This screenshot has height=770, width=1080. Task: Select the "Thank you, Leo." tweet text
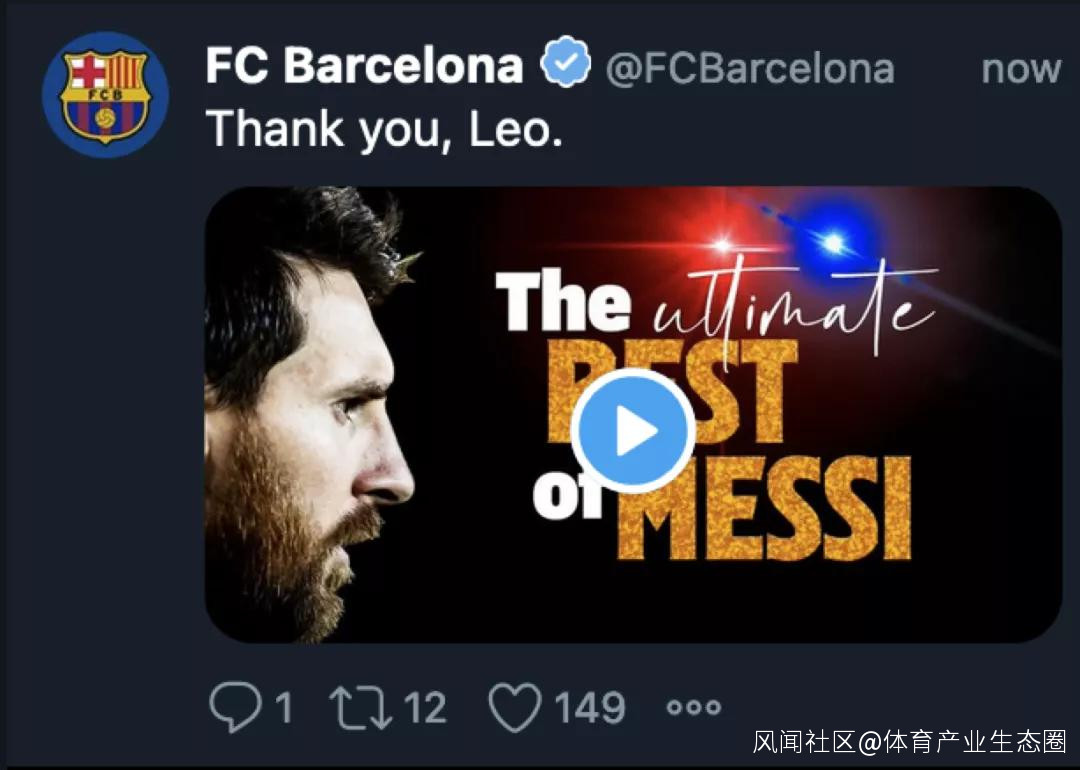384,128
